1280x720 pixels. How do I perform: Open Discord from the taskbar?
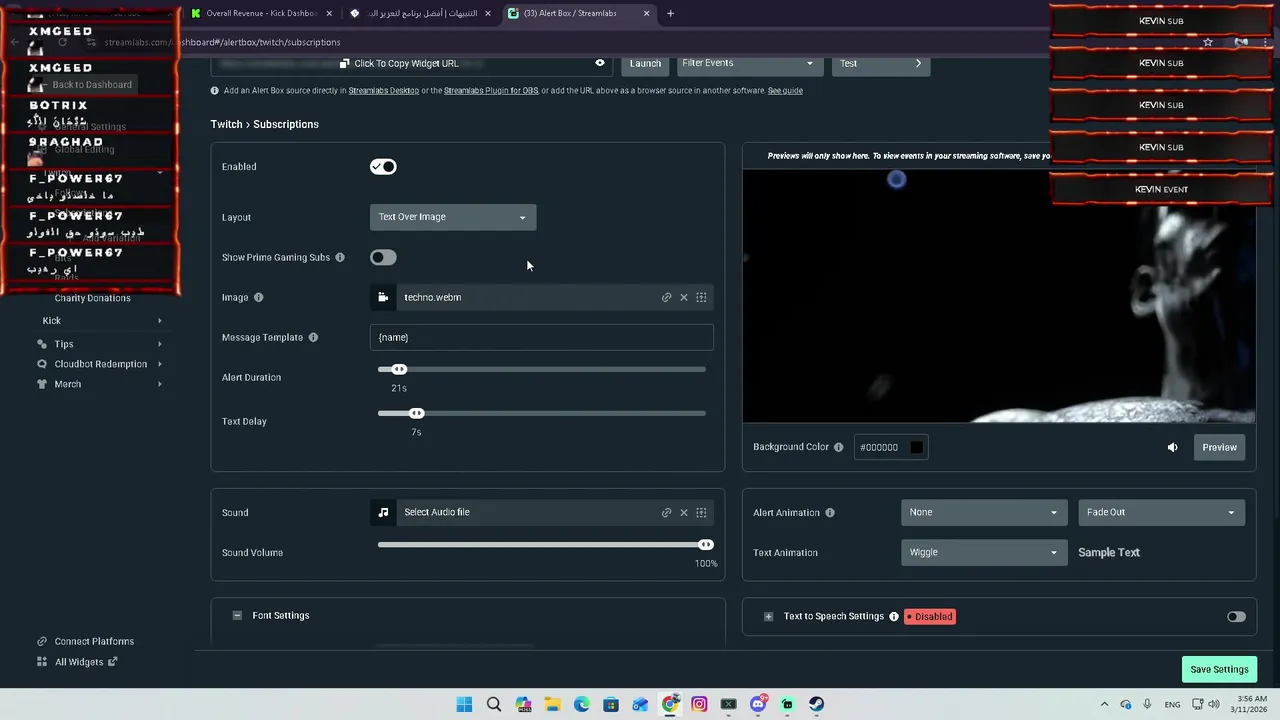coord(758,704)
